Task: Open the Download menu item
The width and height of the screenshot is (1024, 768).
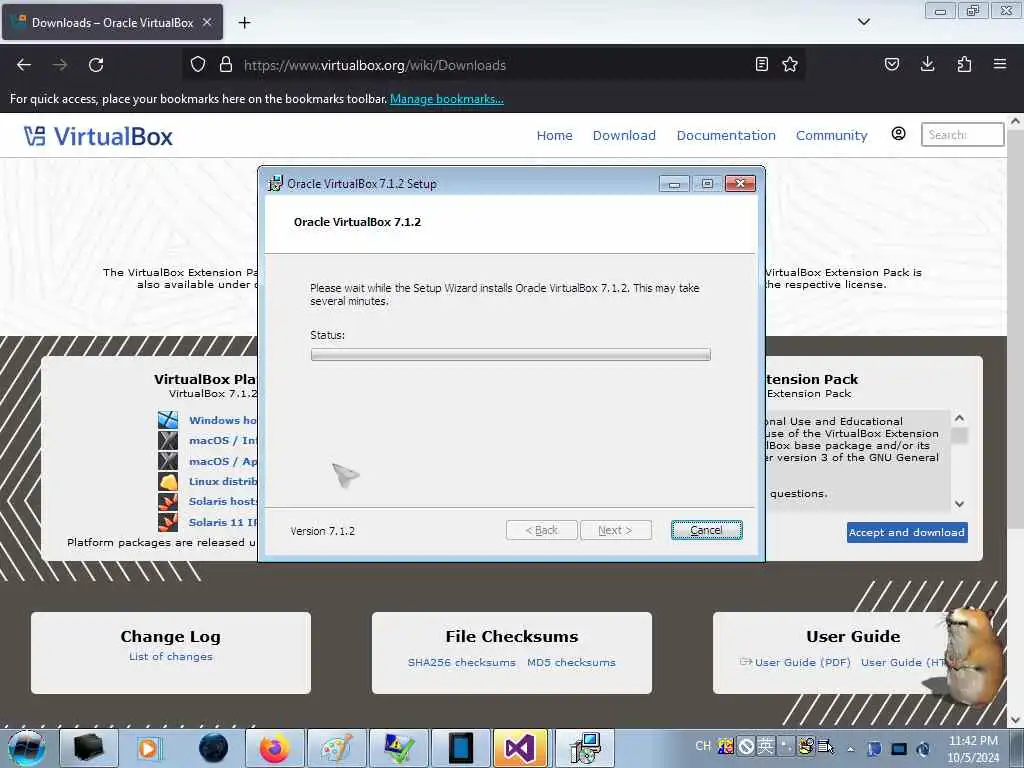Action: (x=624, y=135)
